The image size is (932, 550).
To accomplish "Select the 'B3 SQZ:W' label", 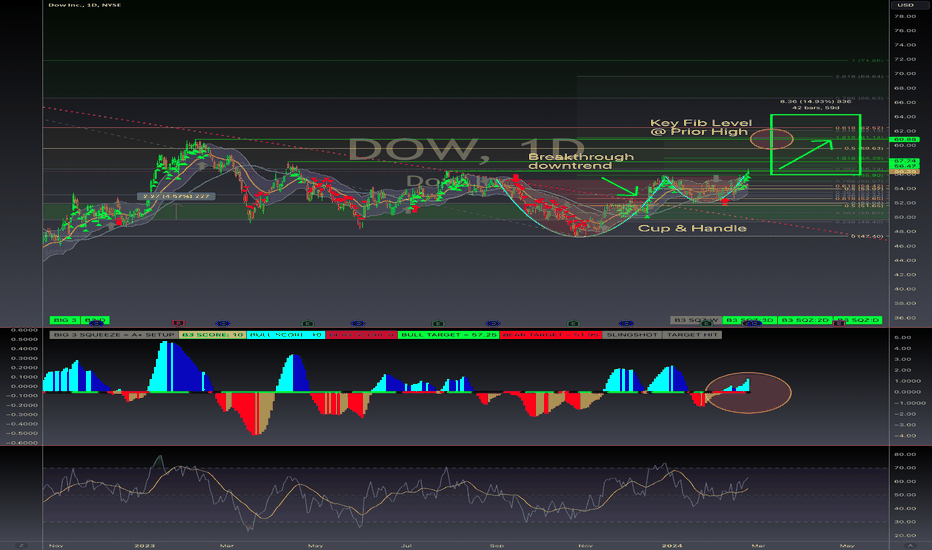I will (x=695, y=320).
